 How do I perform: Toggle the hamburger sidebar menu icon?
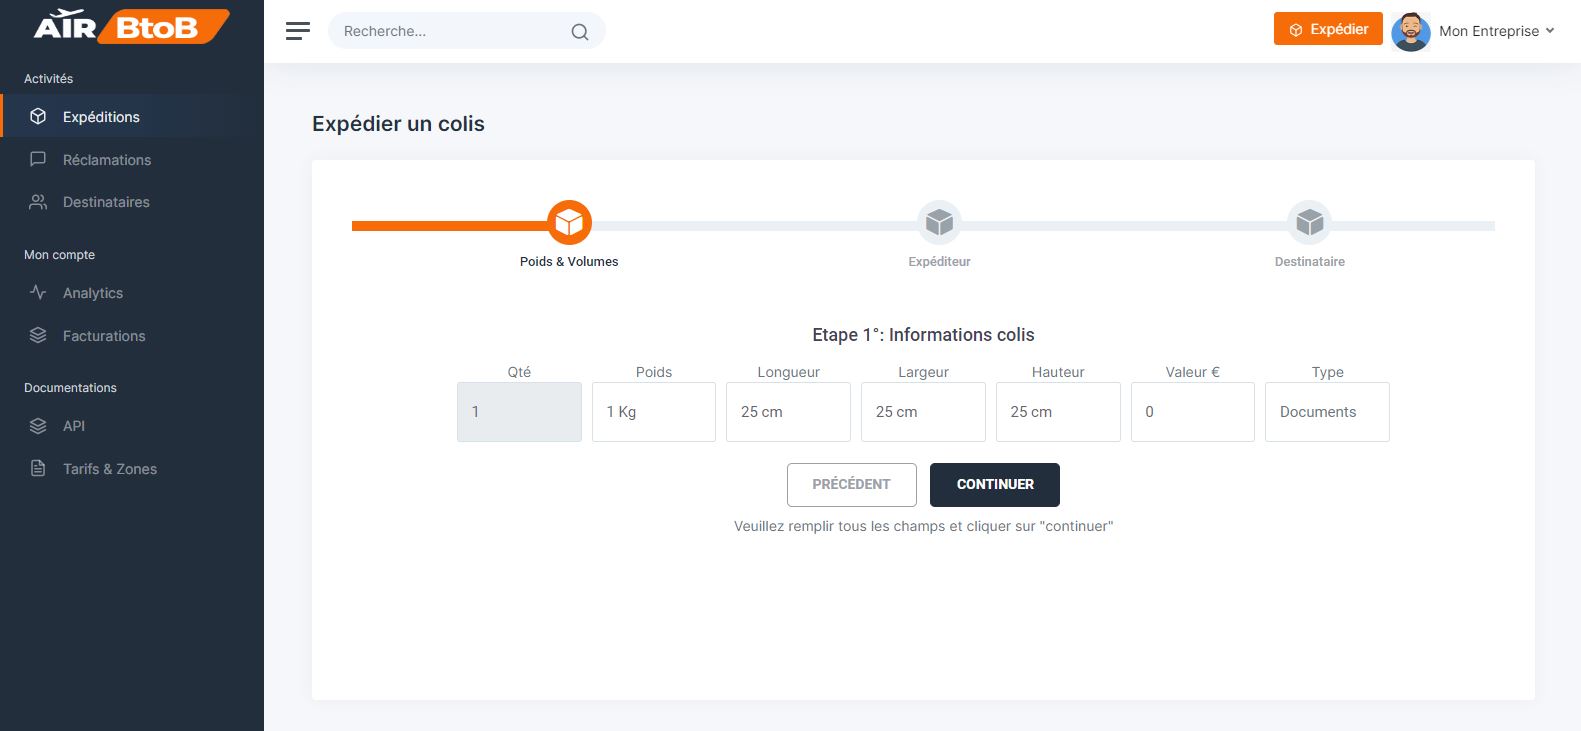click(x=298, y=31)
